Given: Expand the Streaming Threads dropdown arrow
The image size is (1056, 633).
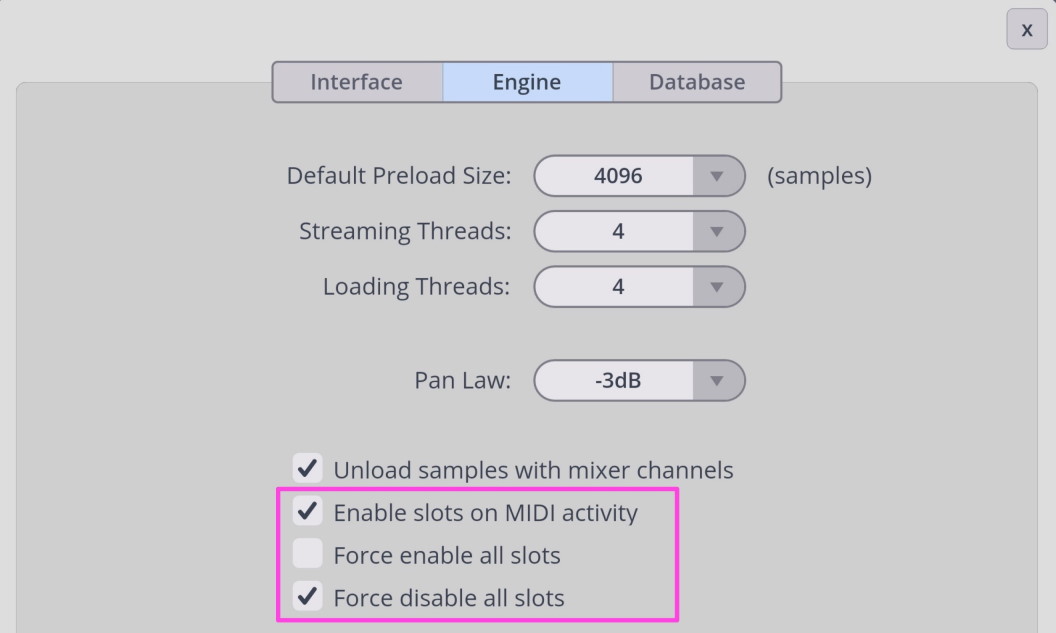Looking at the screenshot, I should pyautogui.click(x=717, y=232).
